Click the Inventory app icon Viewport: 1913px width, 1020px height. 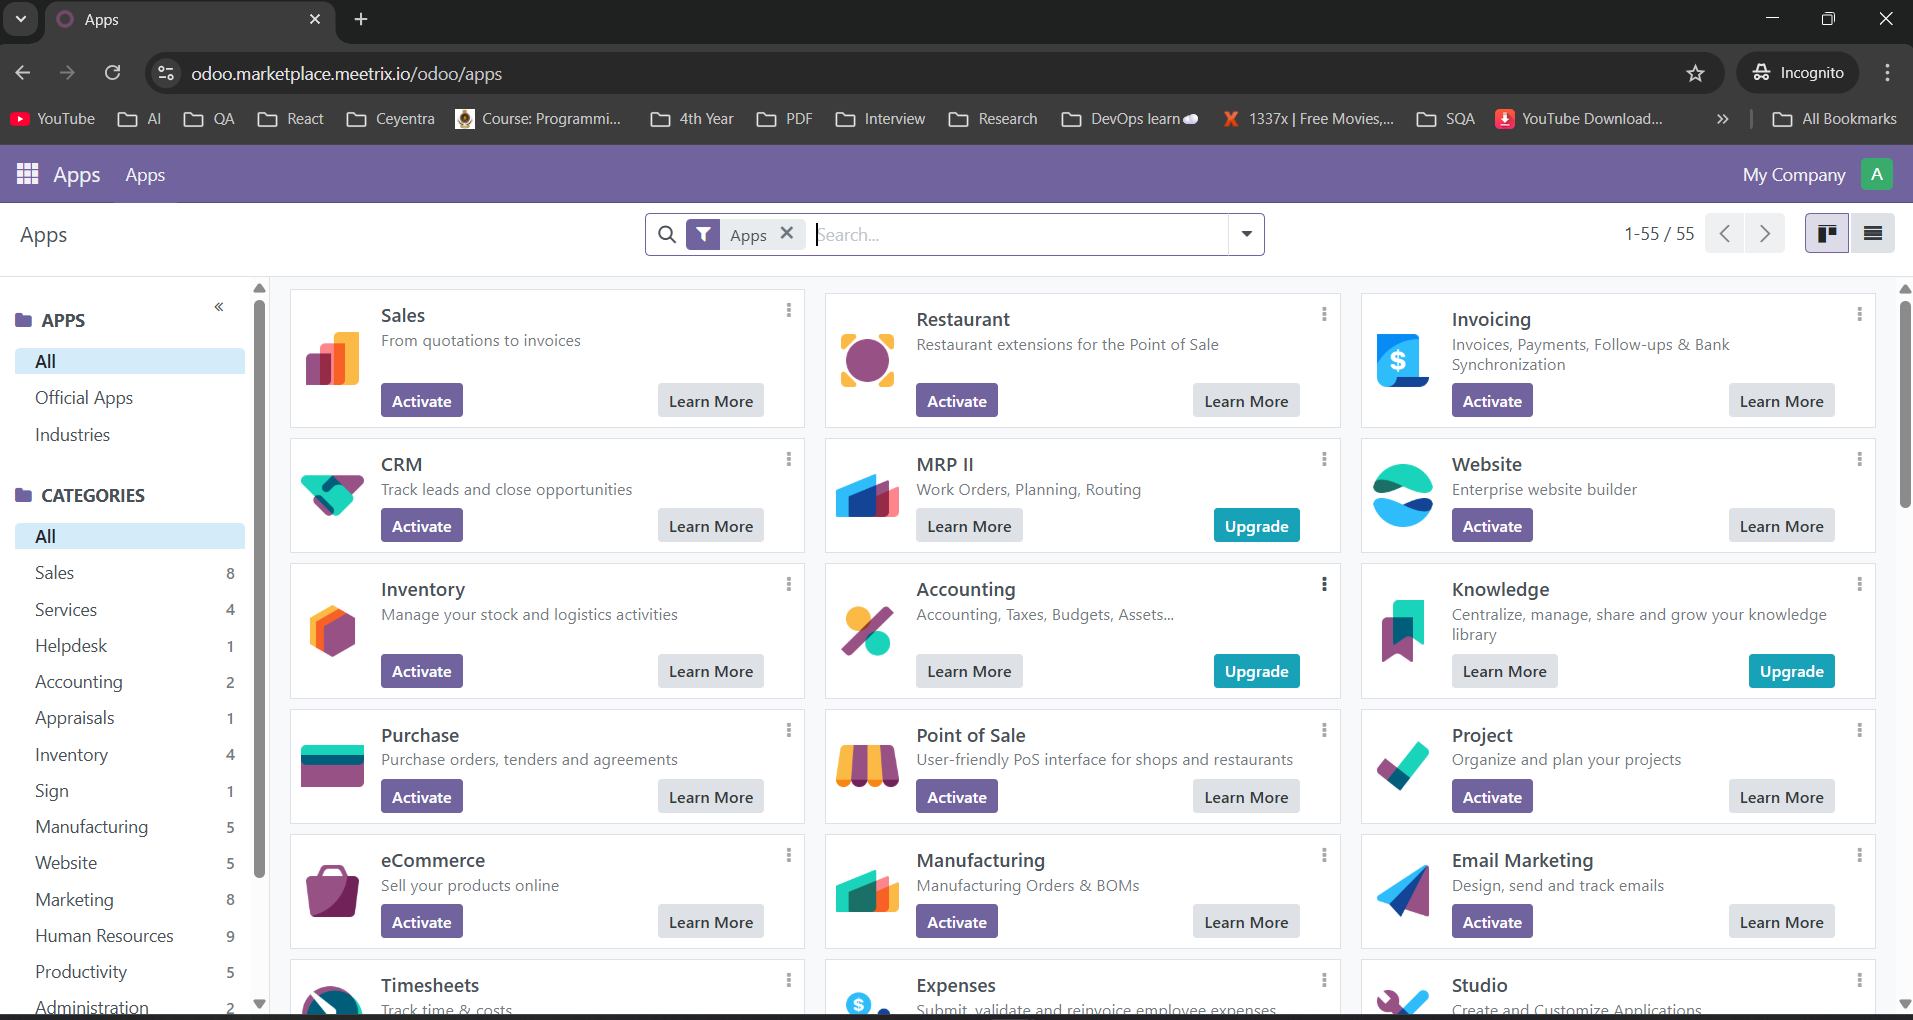coord(331,630)
